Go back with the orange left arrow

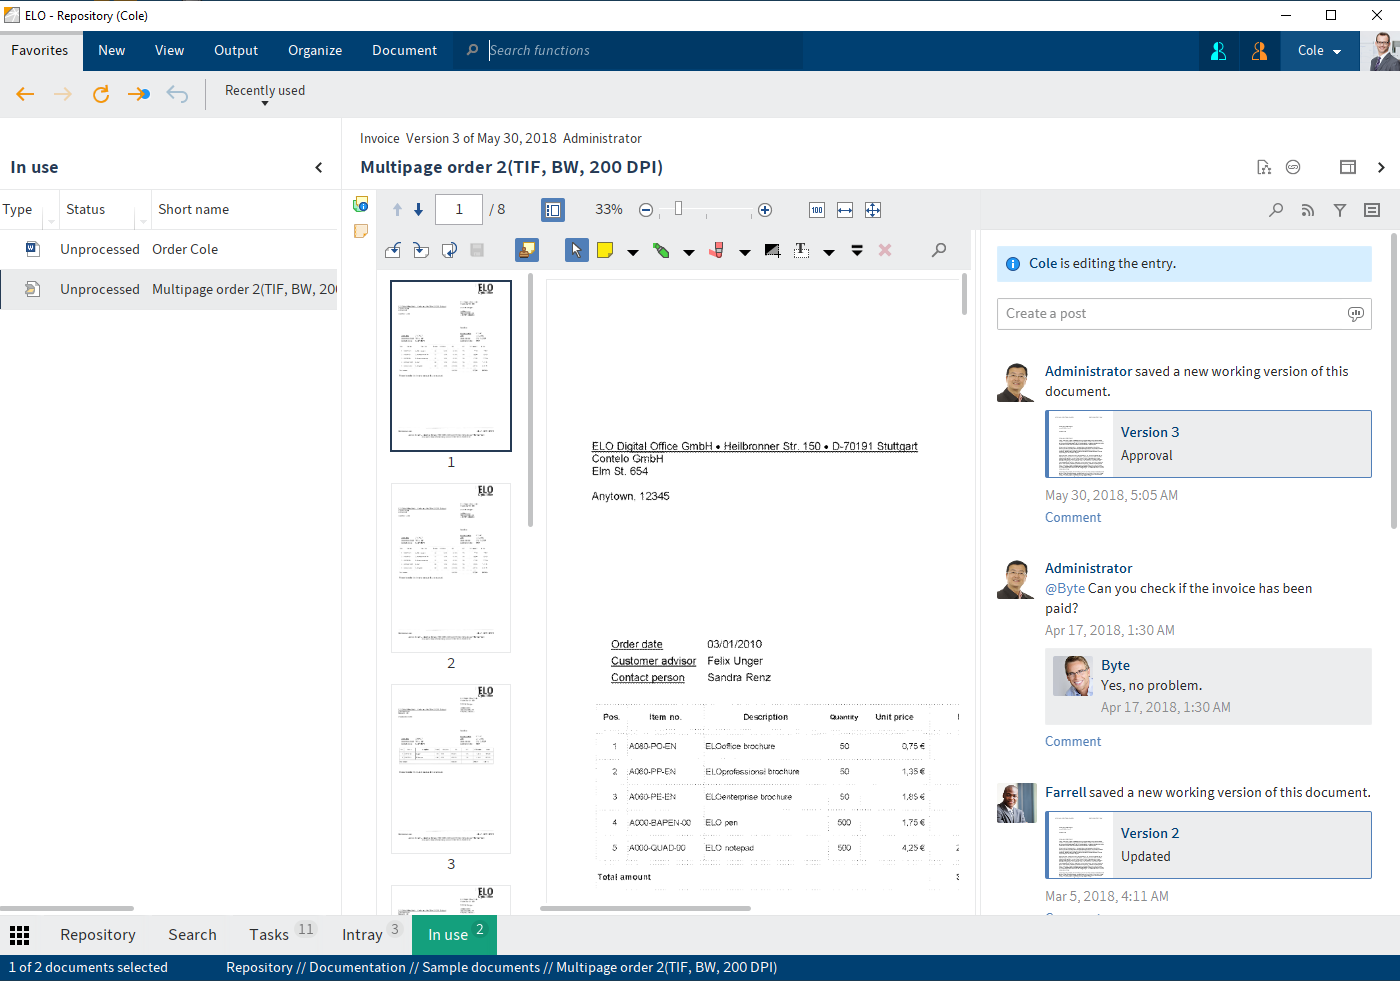pos(26,94)
